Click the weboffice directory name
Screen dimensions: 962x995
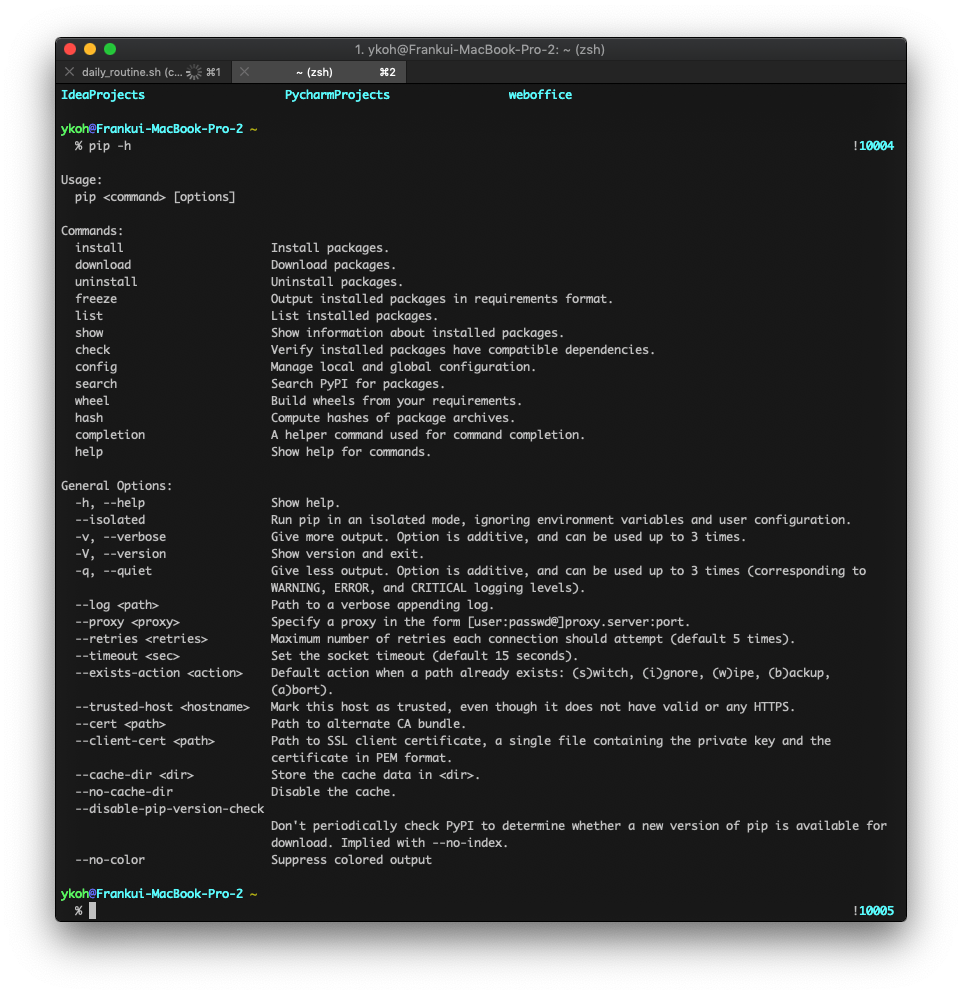click(540, 95)
